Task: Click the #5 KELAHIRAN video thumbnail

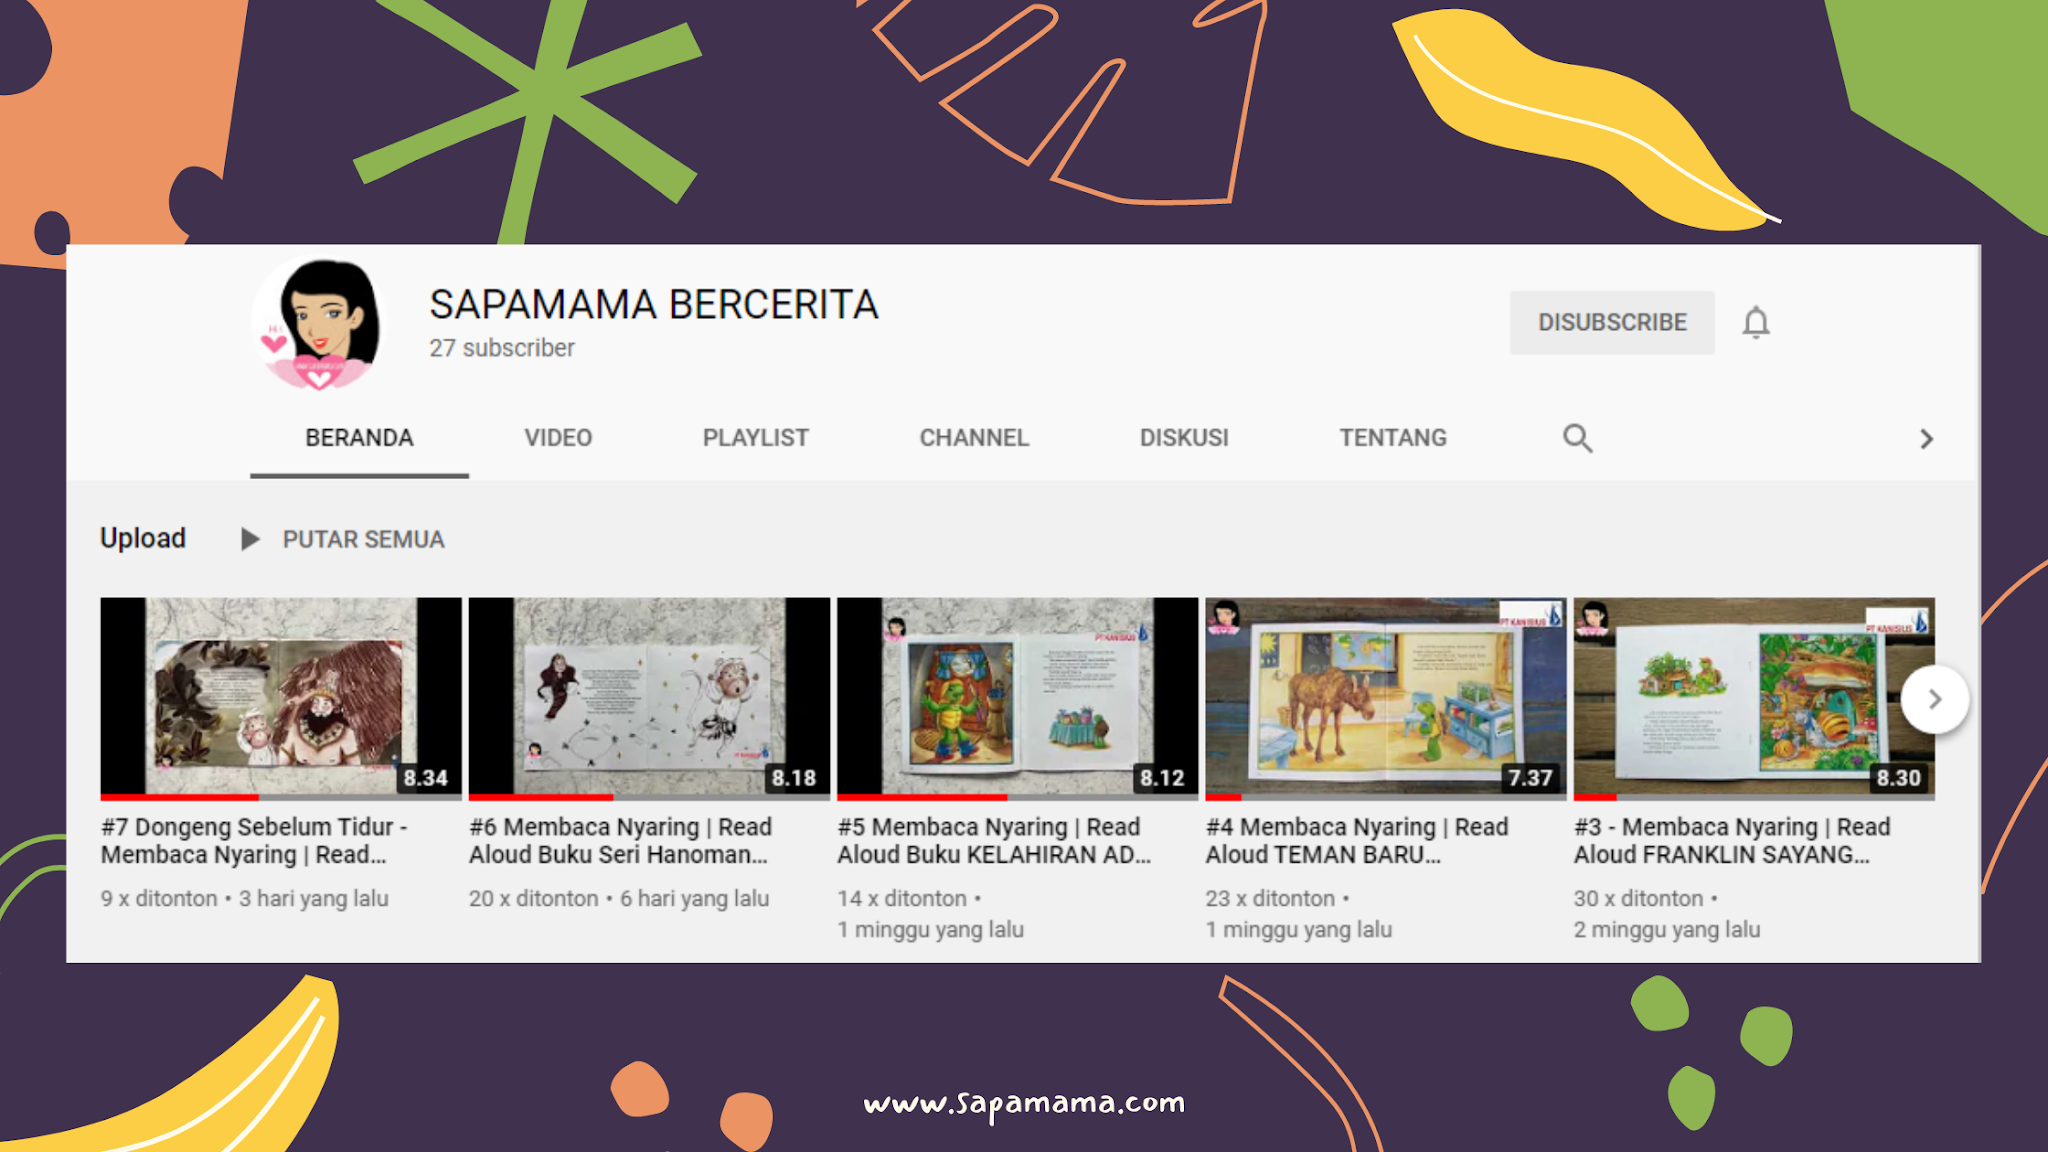Action: 1017,696
